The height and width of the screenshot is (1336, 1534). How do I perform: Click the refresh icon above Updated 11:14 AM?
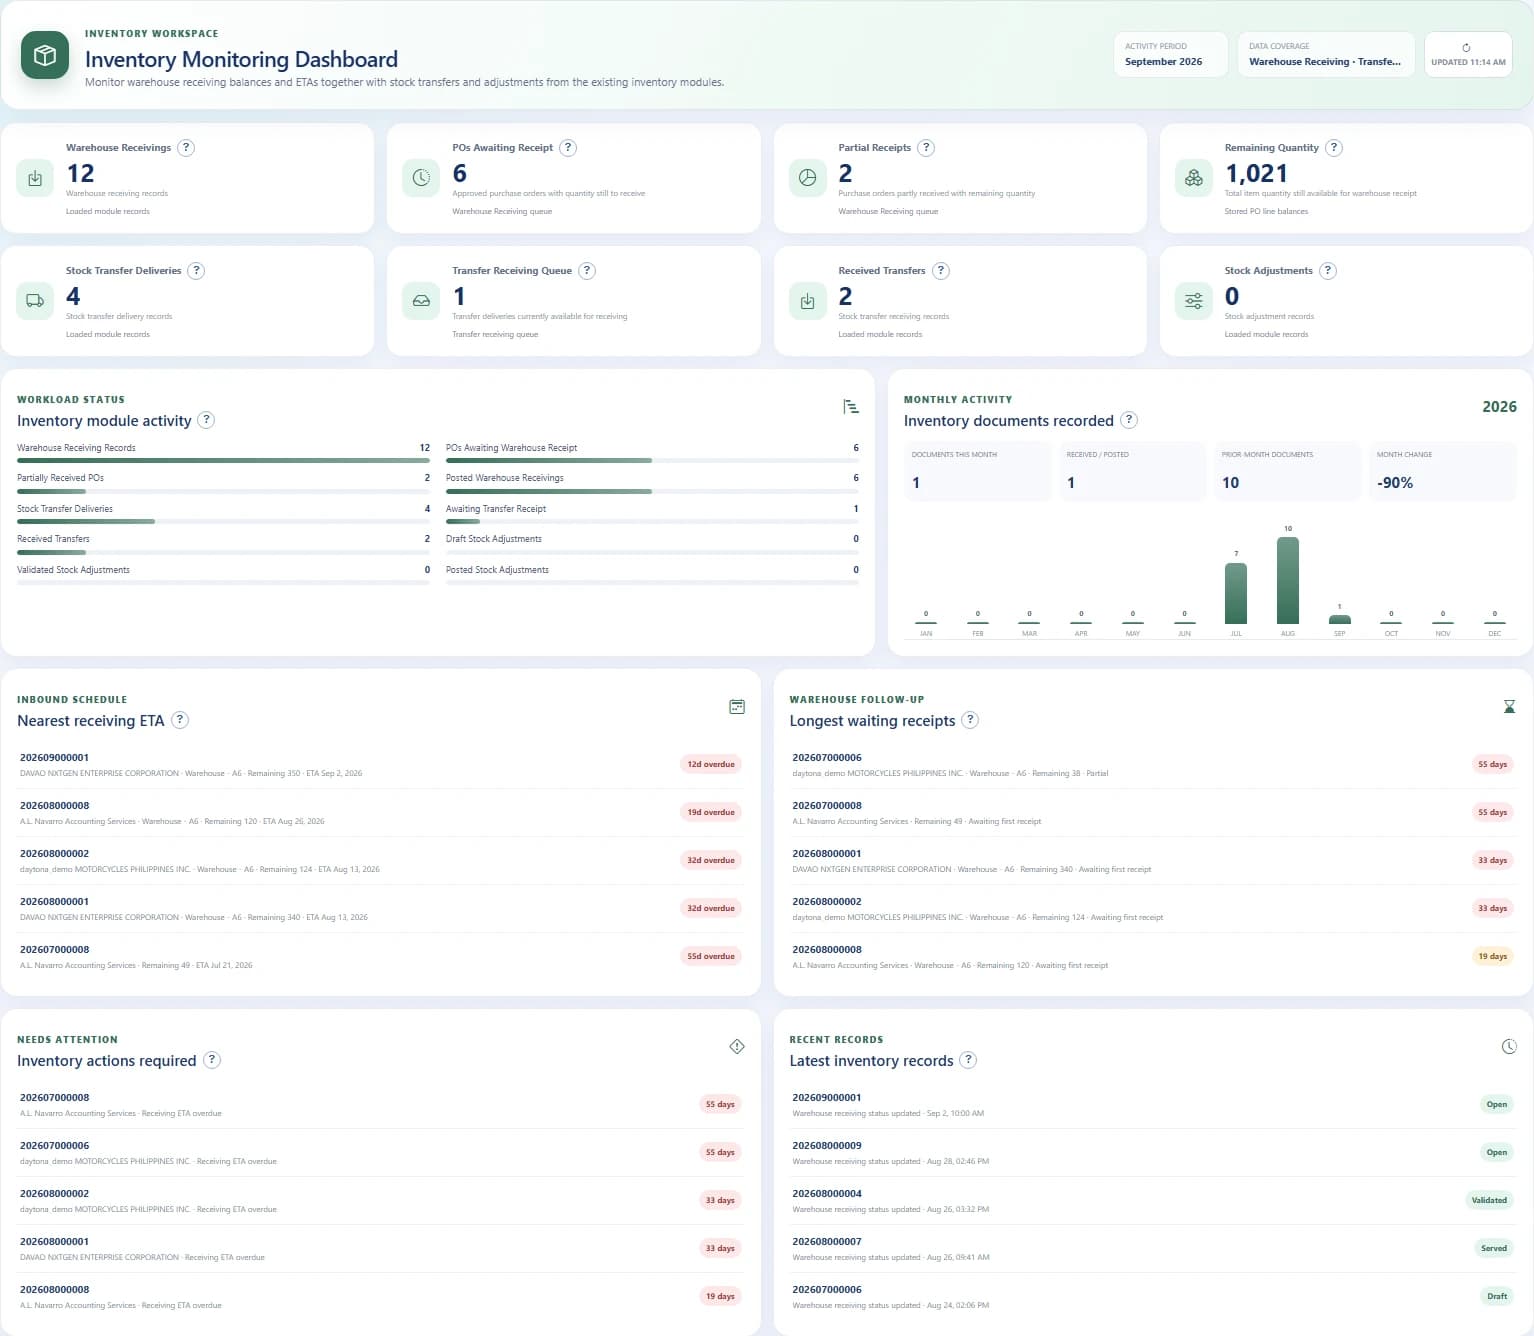(1466, 48)
